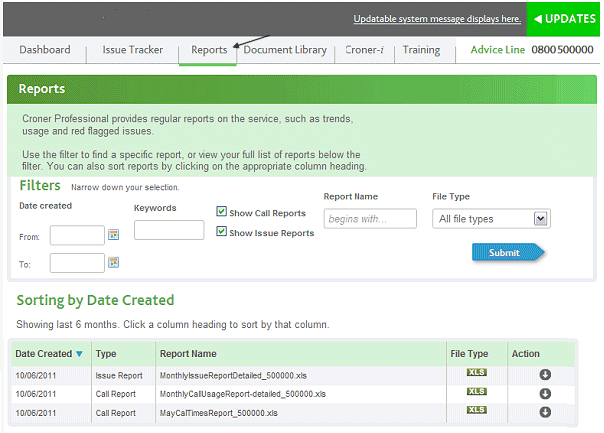The height and width of the screenshot is (433, 604).
Task: Download MonthlyCallUsageReport-detailed_500000.xls using its arrow icon
Action: click(545, 394)
